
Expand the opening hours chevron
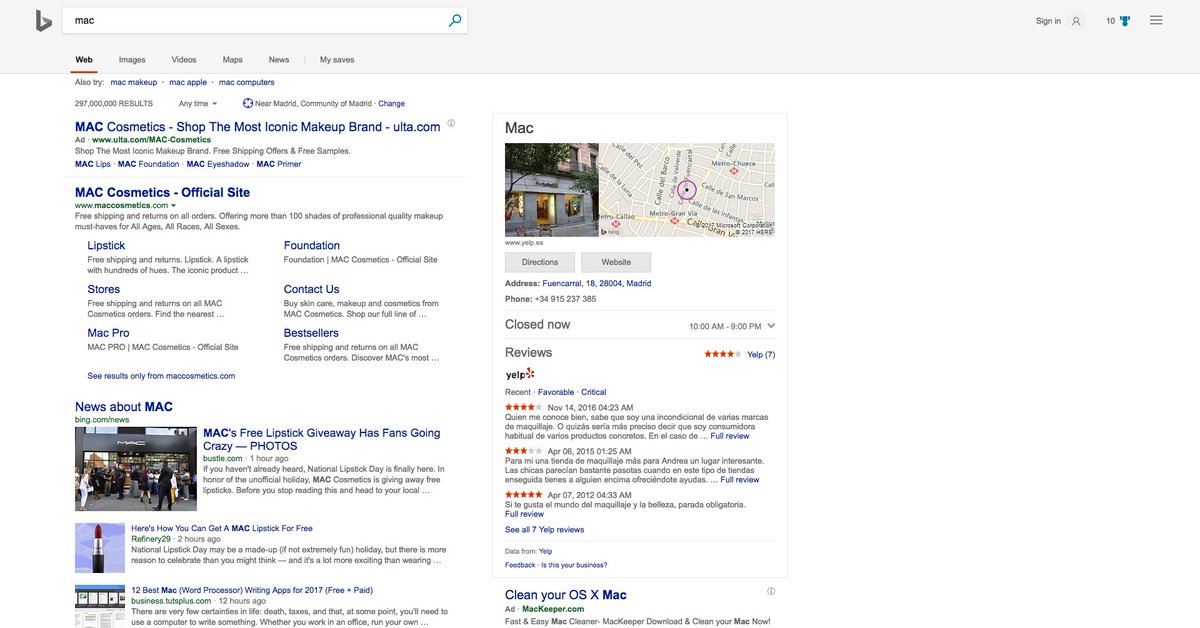coord(771,326)
